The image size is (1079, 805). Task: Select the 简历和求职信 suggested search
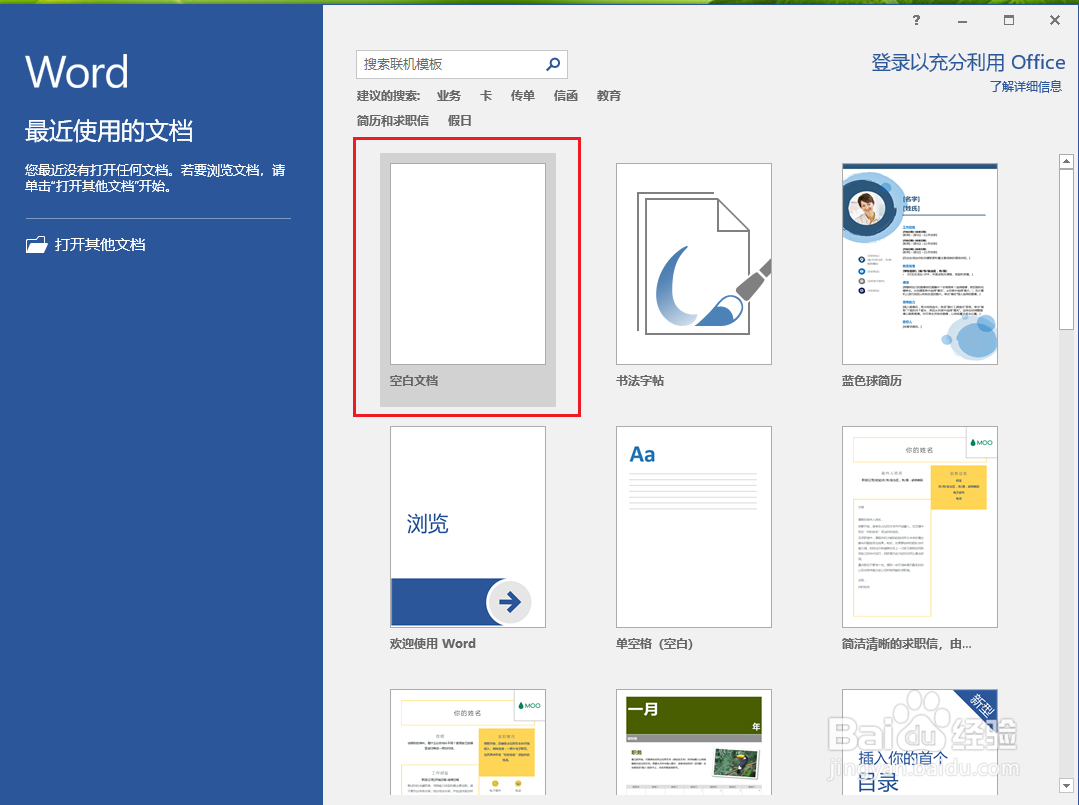392,120
